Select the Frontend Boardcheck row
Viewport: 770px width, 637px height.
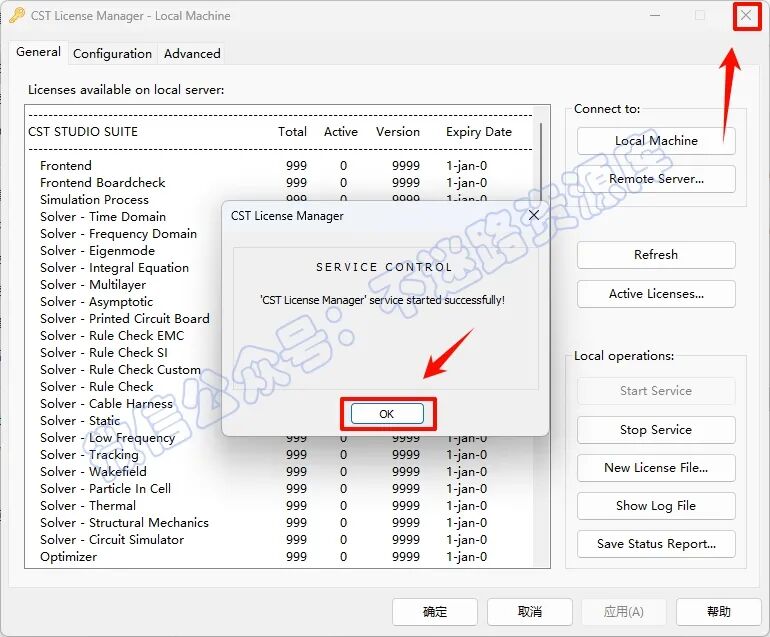(x=263, y=183)
